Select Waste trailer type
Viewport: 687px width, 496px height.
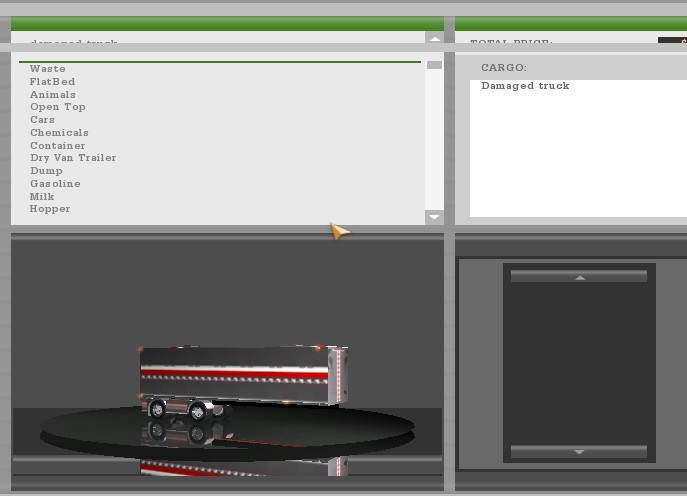coord(48,69)
